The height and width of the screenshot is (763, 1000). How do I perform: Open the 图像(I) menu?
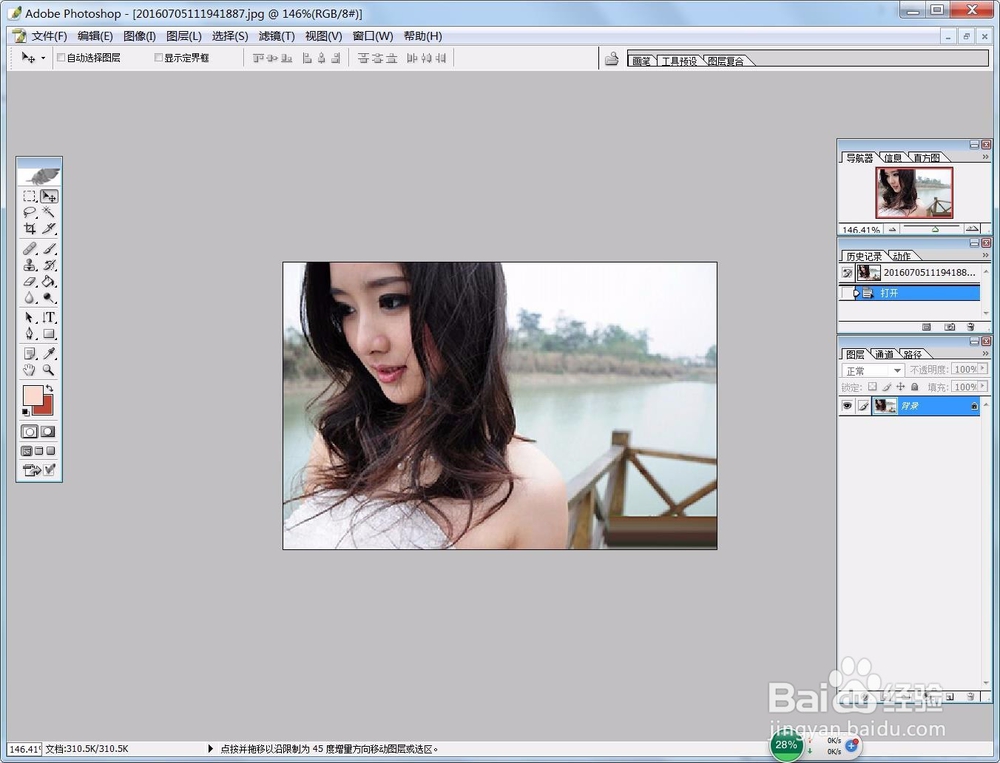(140, 36)
